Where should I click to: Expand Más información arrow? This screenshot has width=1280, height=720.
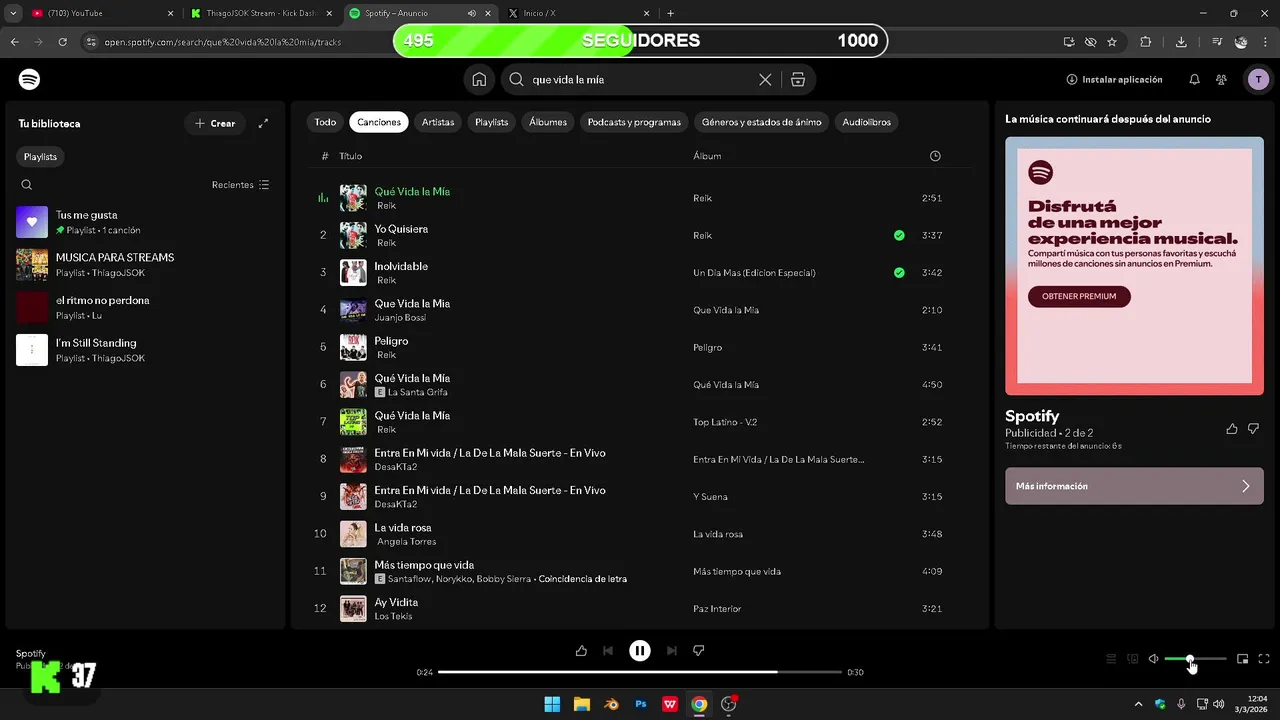point(1246,486)
